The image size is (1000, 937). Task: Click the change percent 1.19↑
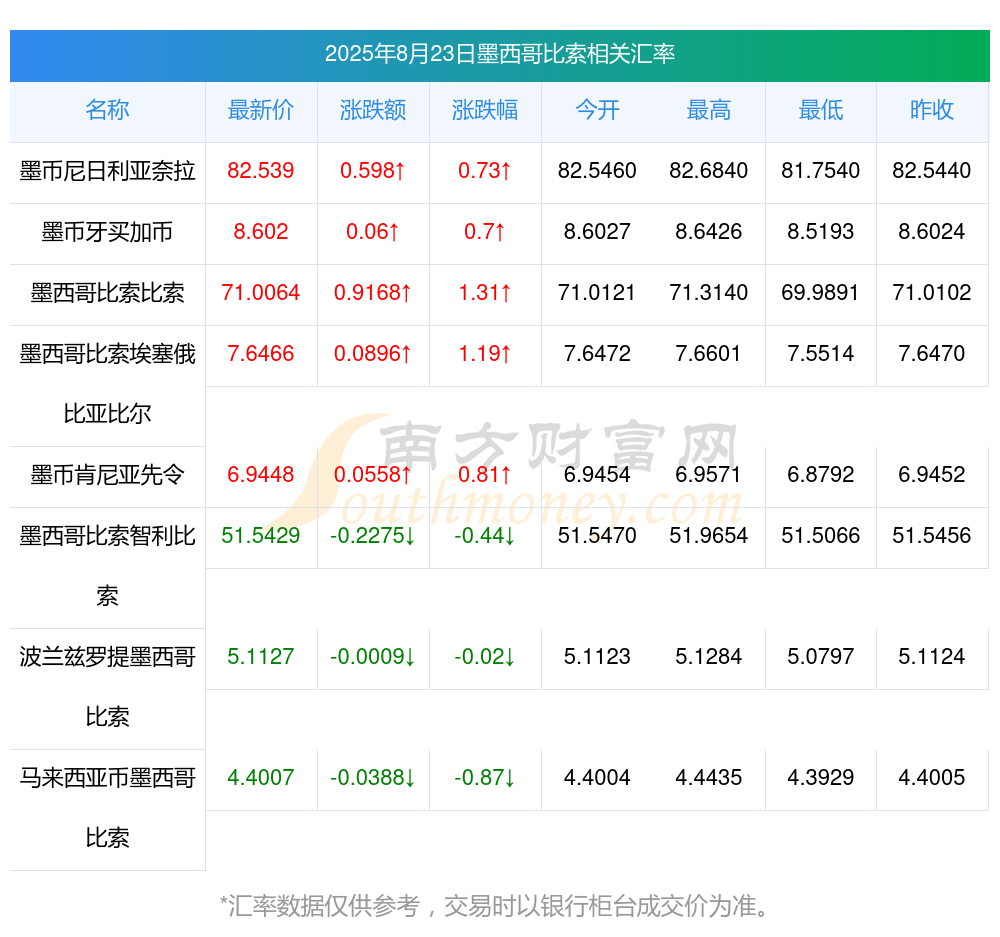pos(485,353)
